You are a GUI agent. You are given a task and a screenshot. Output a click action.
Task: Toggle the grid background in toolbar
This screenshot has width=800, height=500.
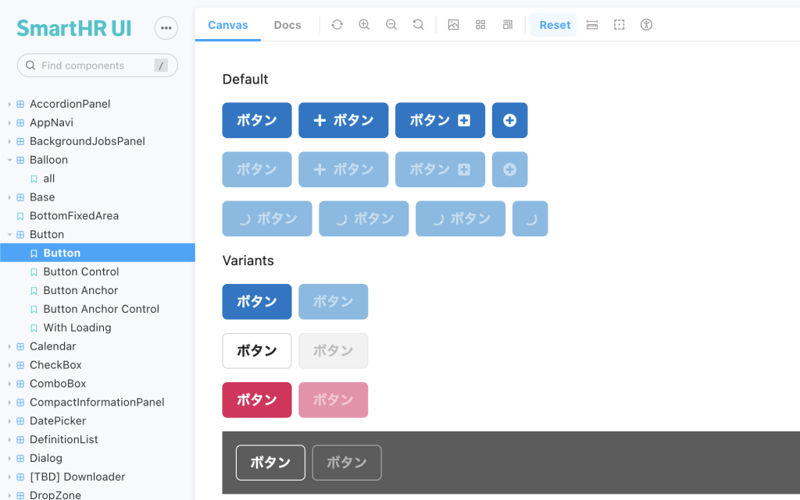point(481,25)
